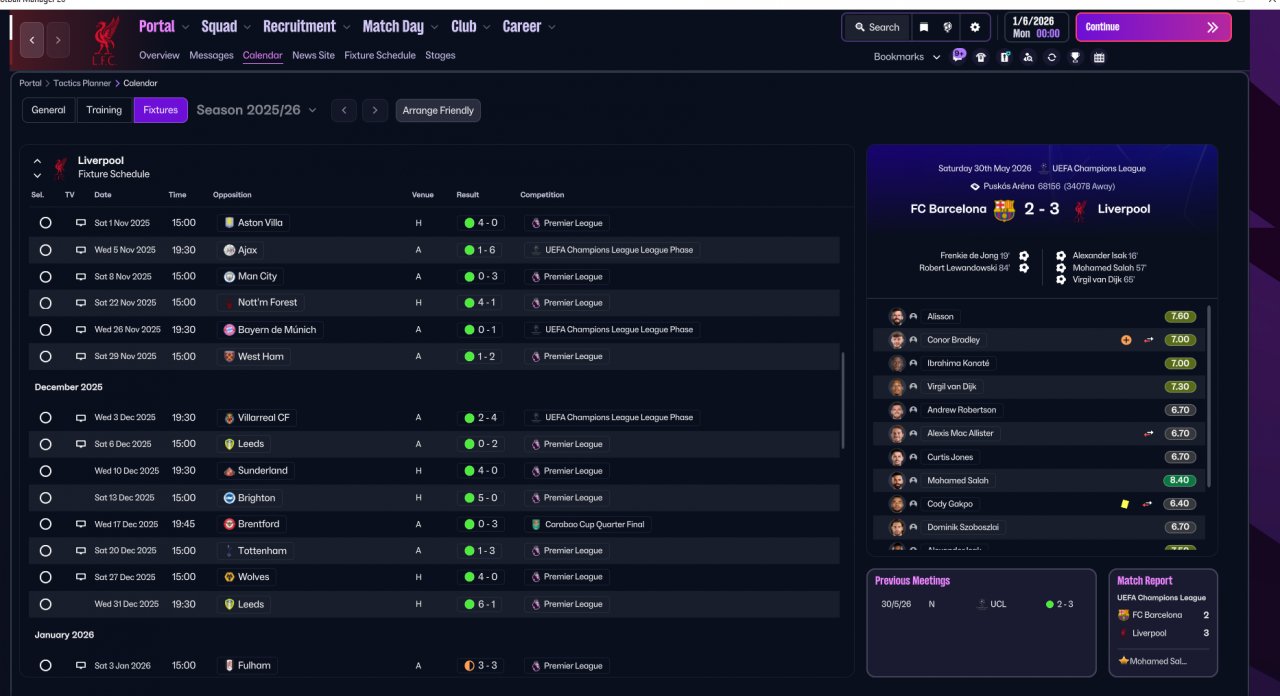
Task: Click the substitution arrows icon for Alexis Mac Allister
Action: coord(1149,434)
